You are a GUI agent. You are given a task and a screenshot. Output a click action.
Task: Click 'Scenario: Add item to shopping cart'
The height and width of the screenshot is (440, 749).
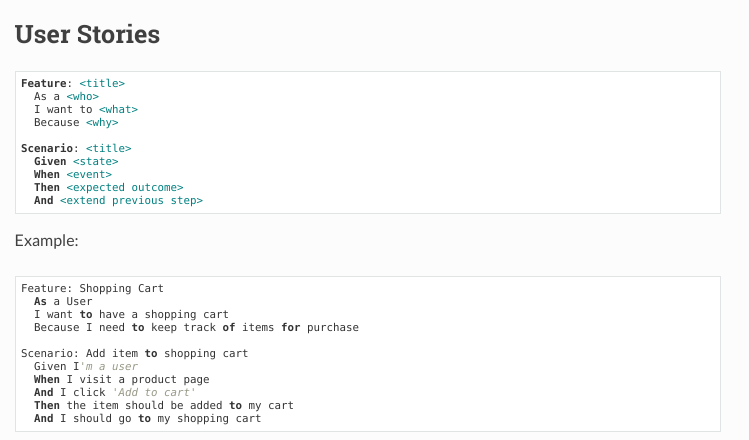coord(135,354)
